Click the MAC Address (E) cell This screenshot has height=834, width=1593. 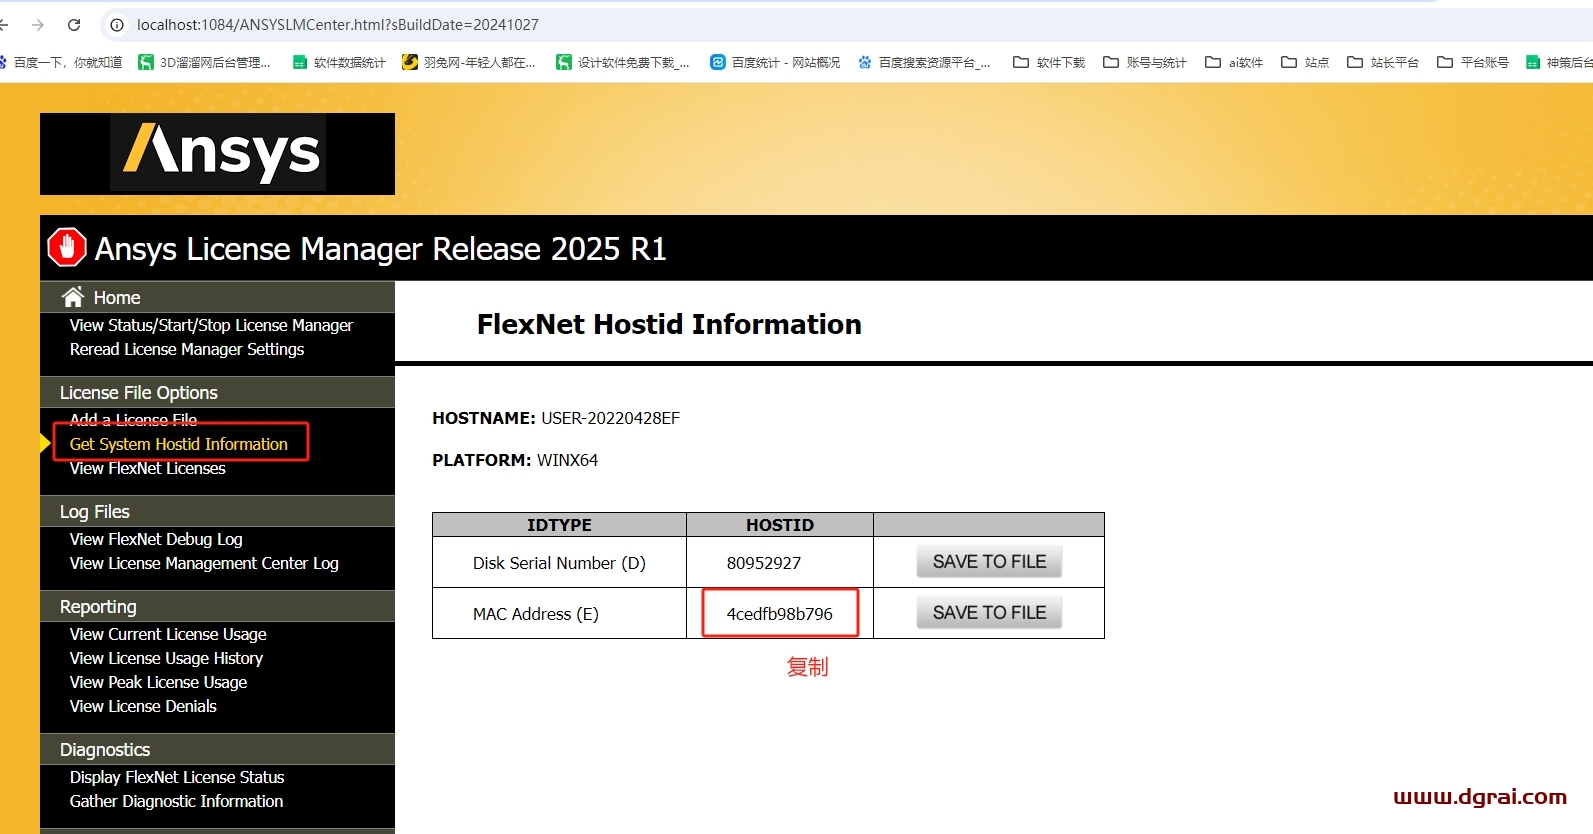tap(559, 614)
